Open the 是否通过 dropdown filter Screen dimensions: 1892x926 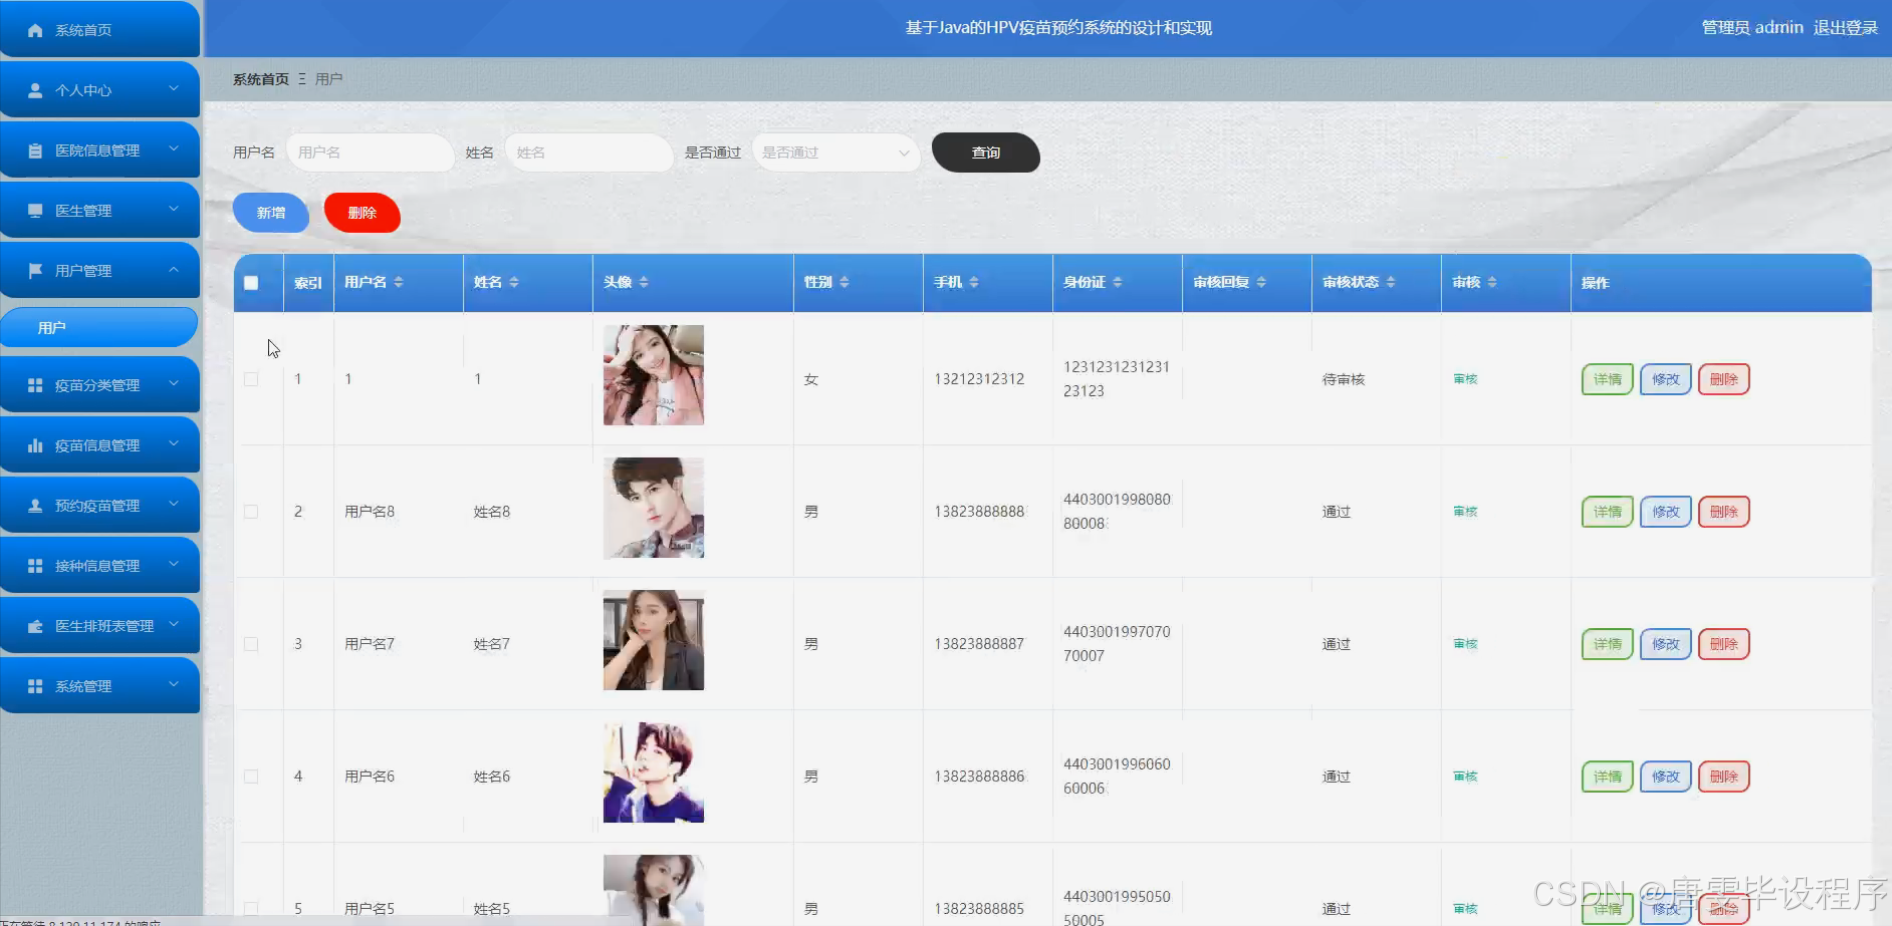[x=835, y=152]
